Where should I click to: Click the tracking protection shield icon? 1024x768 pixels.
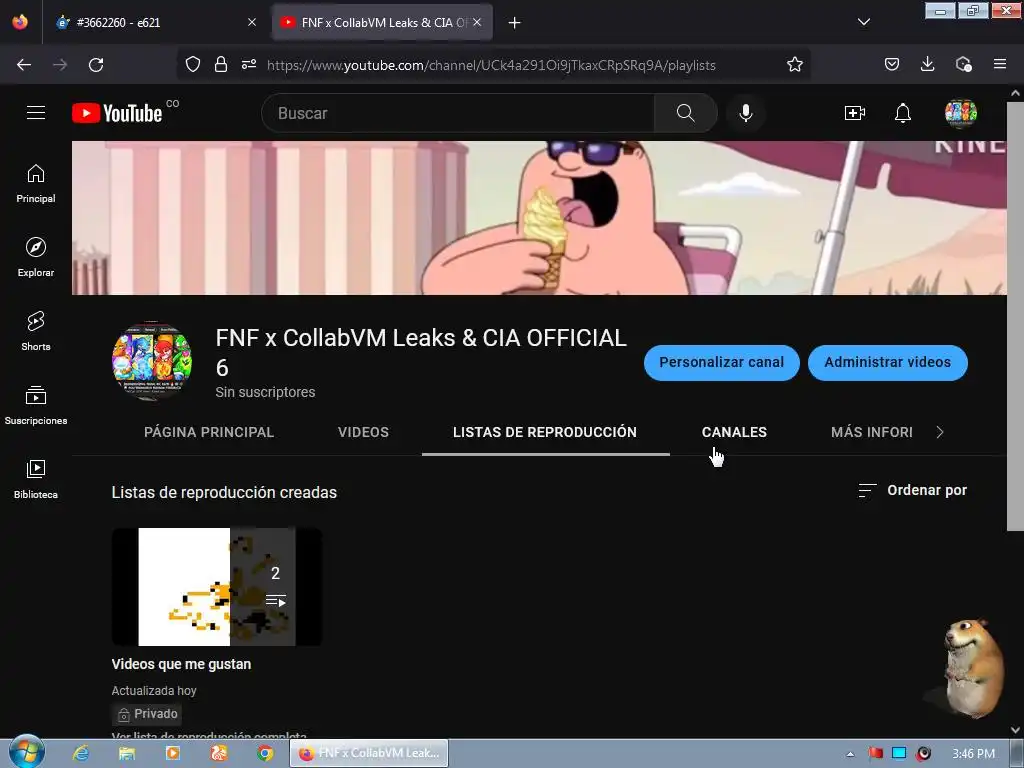click(193, 65)
